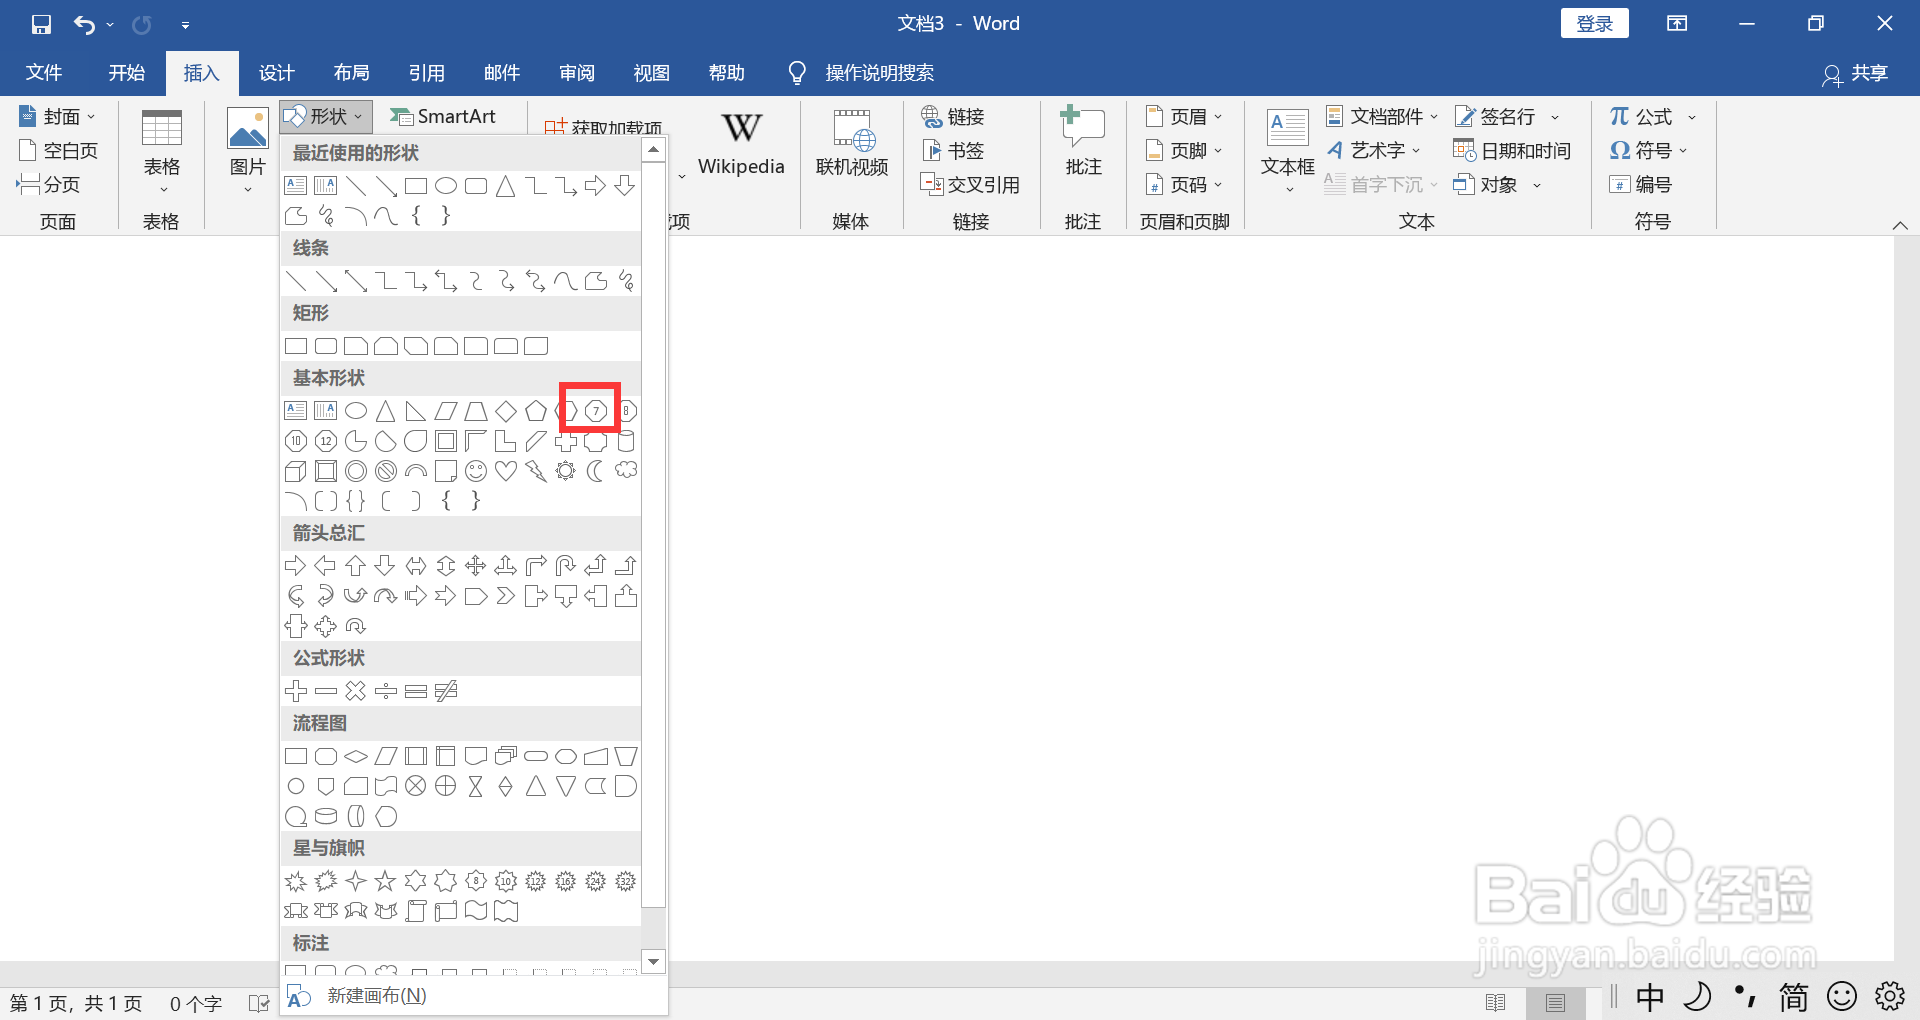Screen dimensions: 1920x1020
Task: Click the Picture insert icon
Action: (247, 128)
